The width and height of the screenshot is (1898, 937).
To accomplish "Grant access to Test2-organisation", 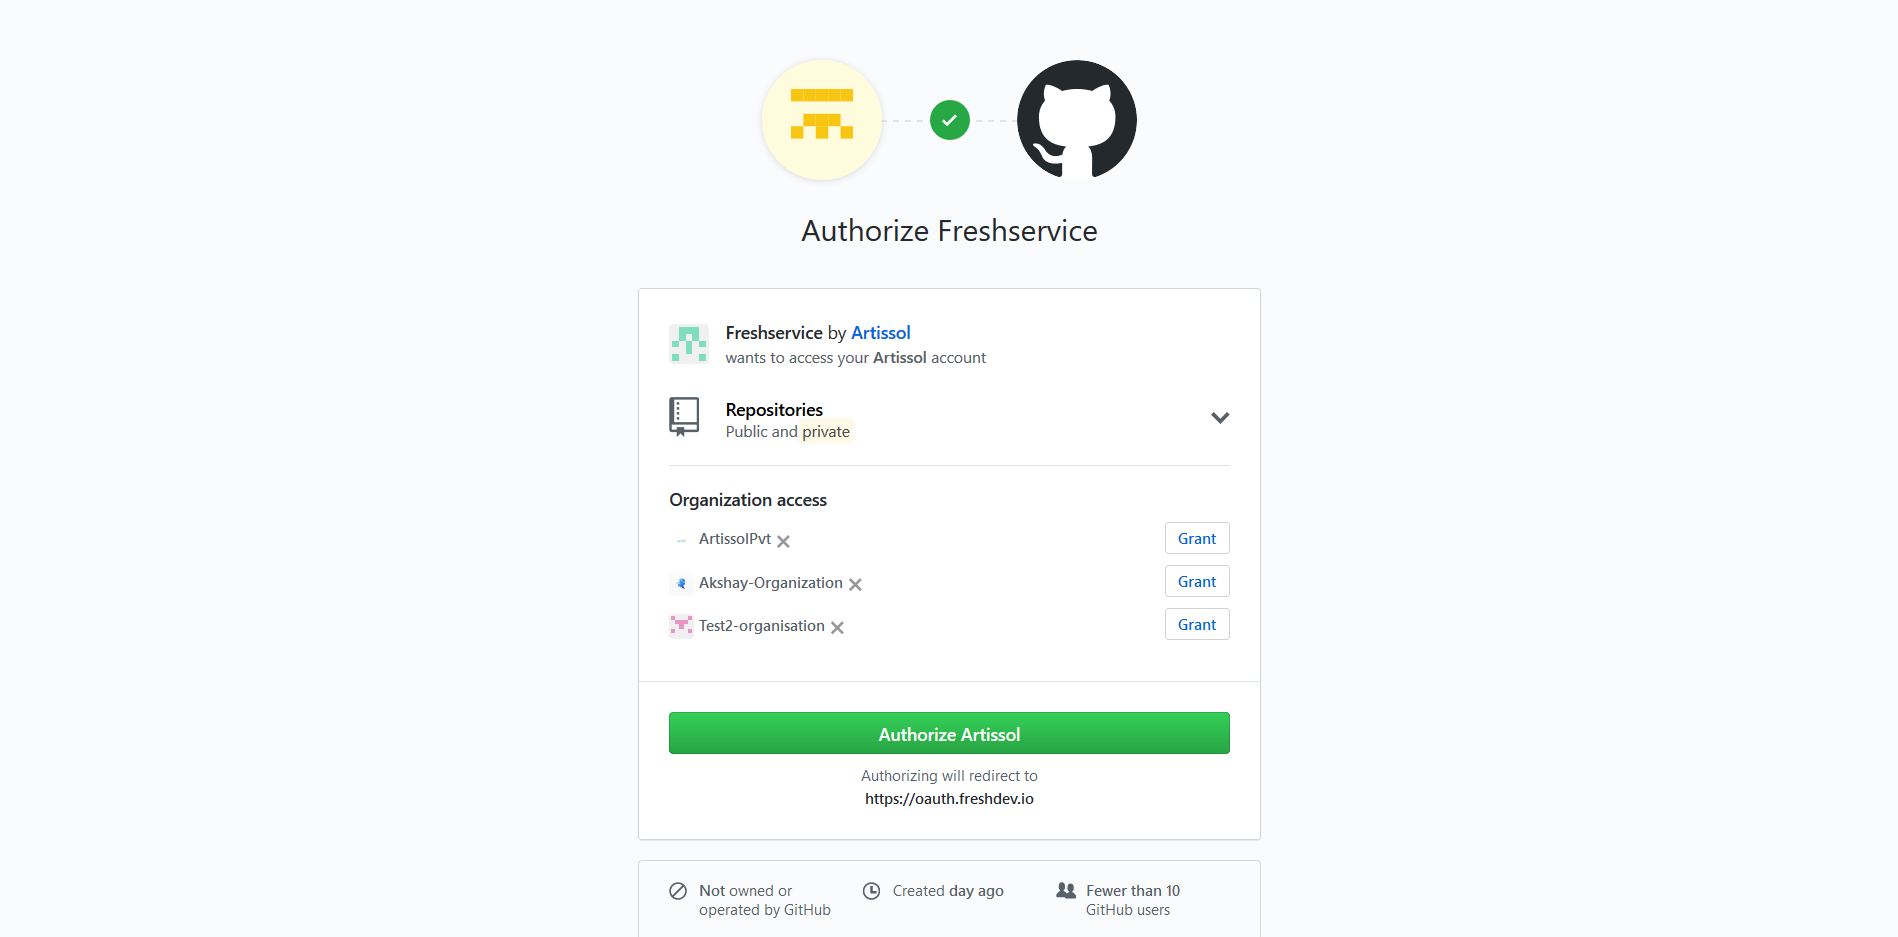I will click(1197, 624).
